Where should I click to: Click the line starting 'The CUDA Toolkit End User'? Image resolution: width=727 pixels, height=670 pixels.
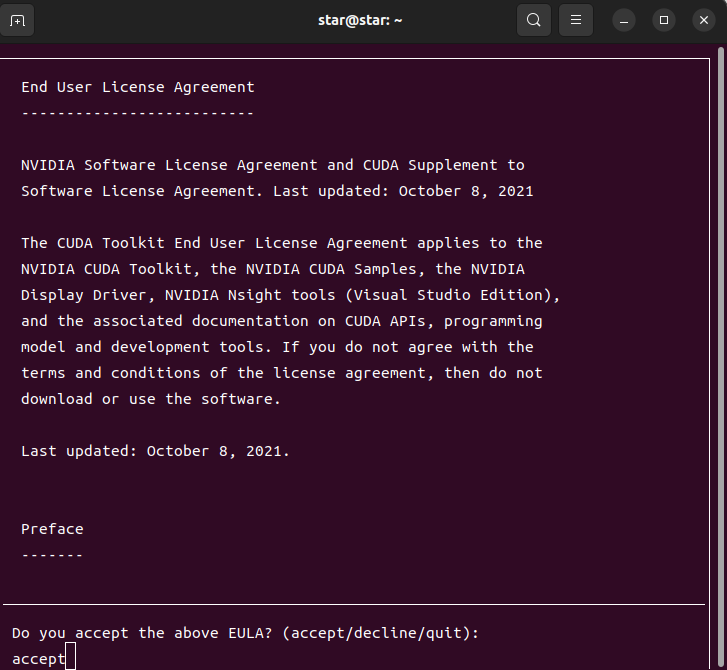tap(282, 243)
